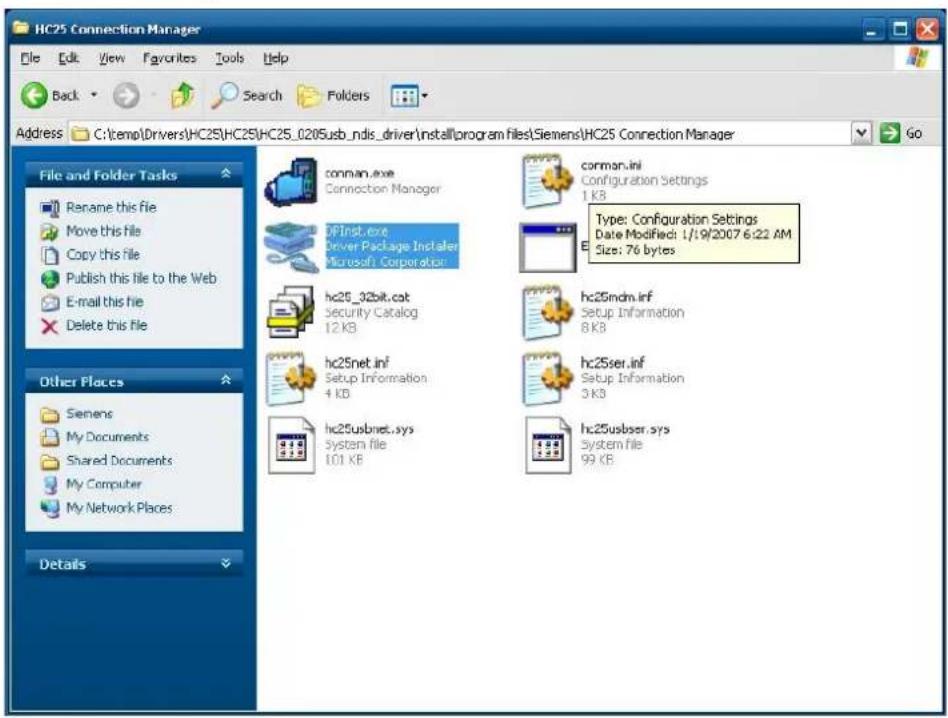948x718 pixels.
Task: Click E-mail this file link
Action: tap(105, 302)
